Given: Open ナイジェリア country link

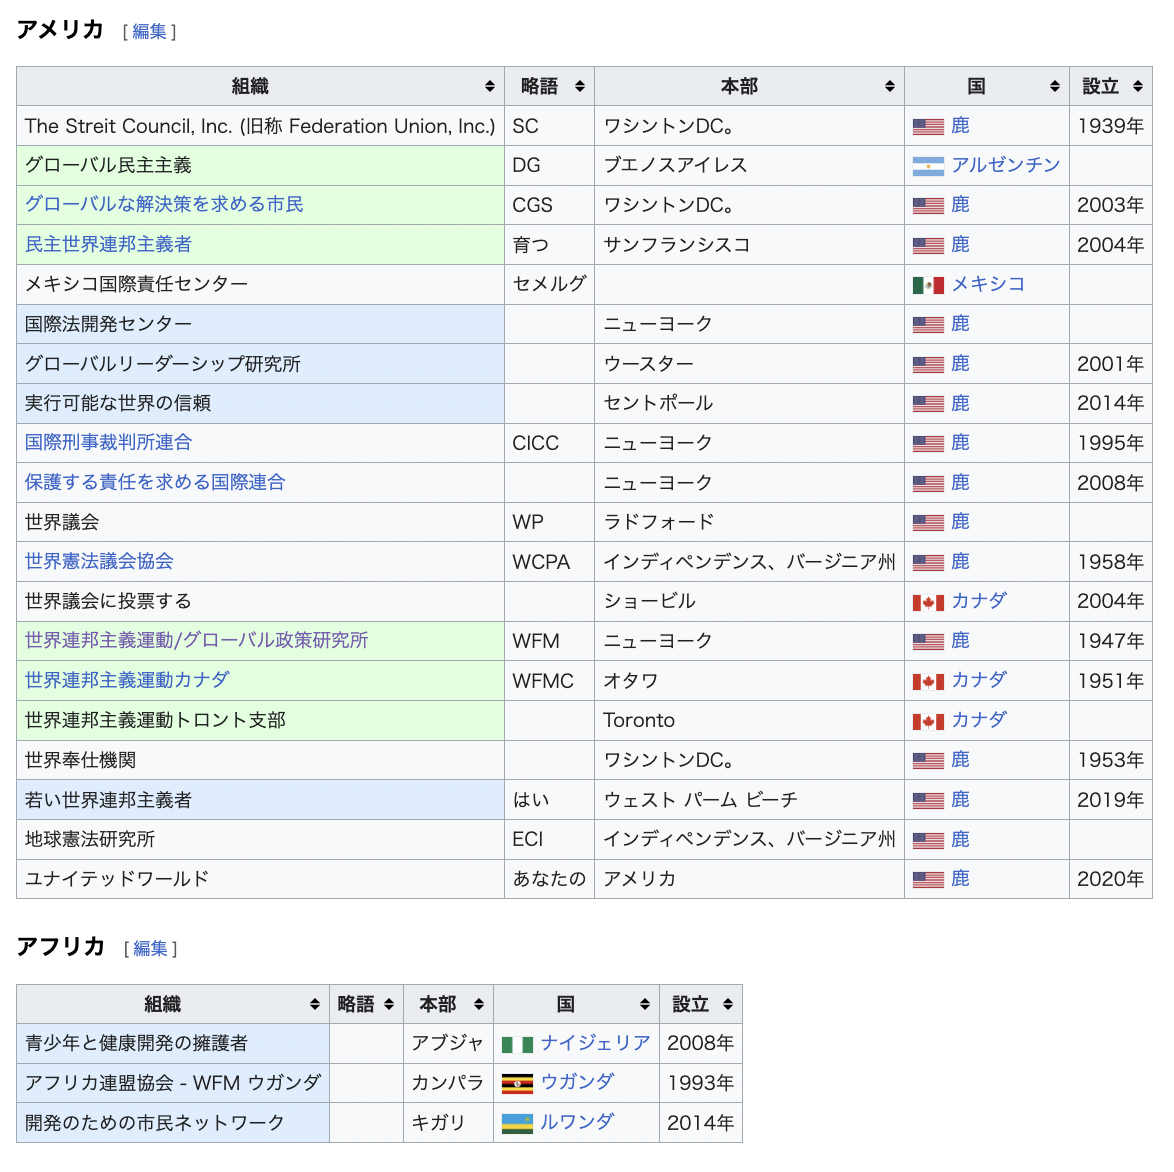Looking at the screenshot, I should point(595,1042).
